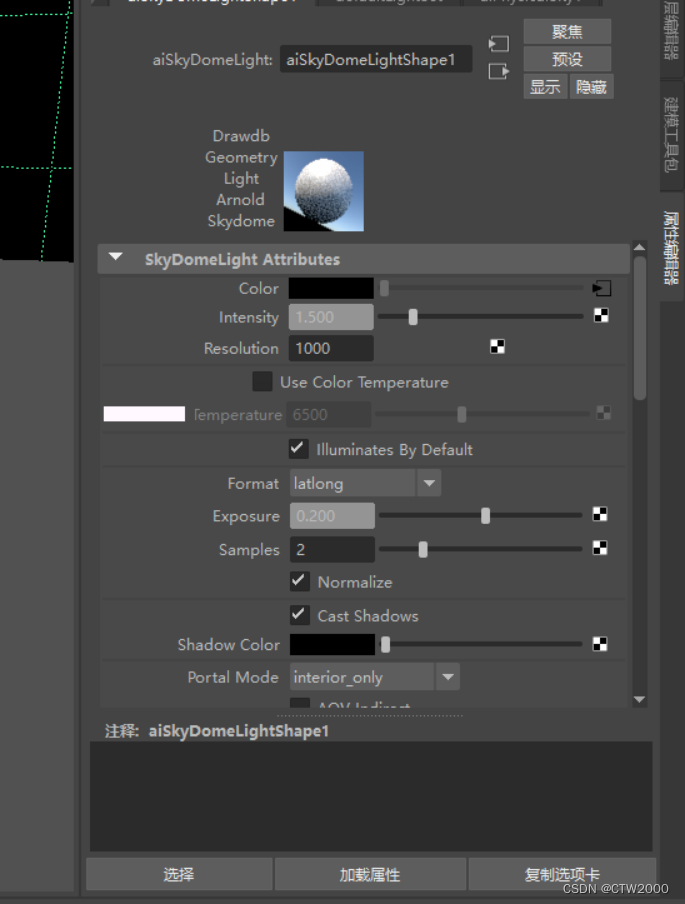Click the attribute panel scrollbar up arrow

coord(639,247)
